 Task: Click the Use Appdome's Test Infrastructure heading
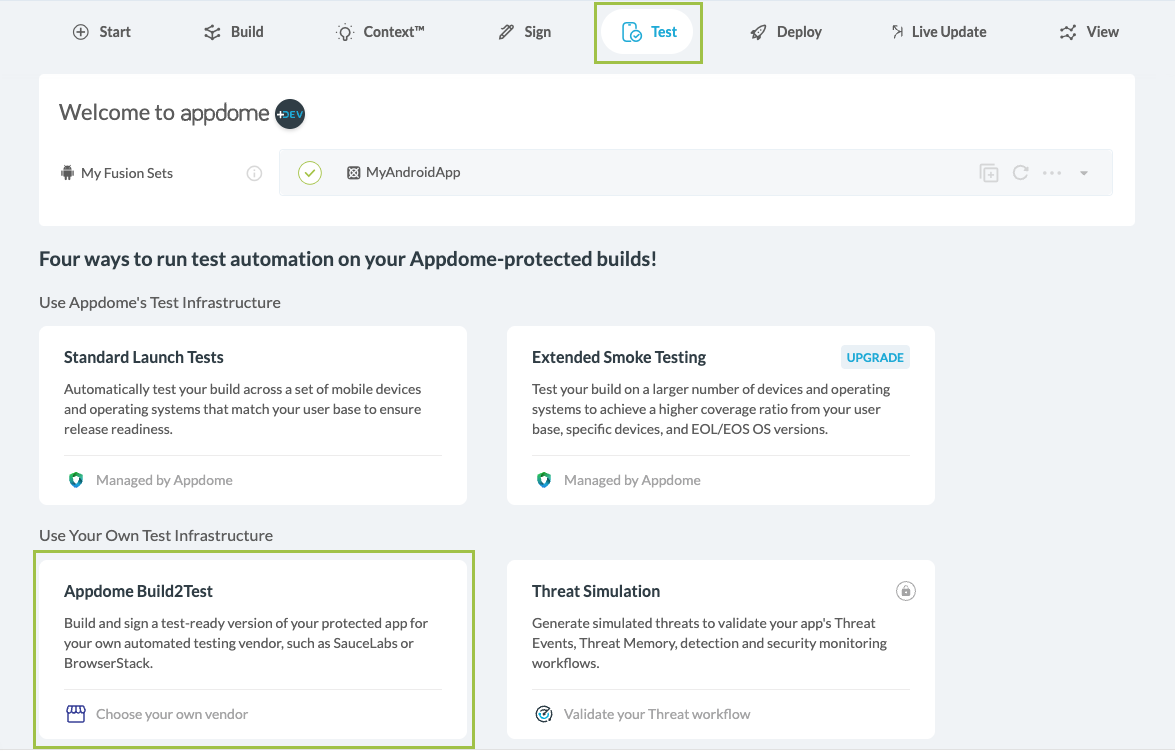coord(160,303)
